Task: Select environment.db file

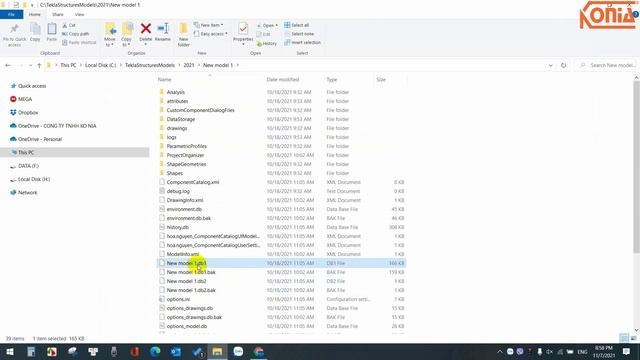Action: pos(184,209)
